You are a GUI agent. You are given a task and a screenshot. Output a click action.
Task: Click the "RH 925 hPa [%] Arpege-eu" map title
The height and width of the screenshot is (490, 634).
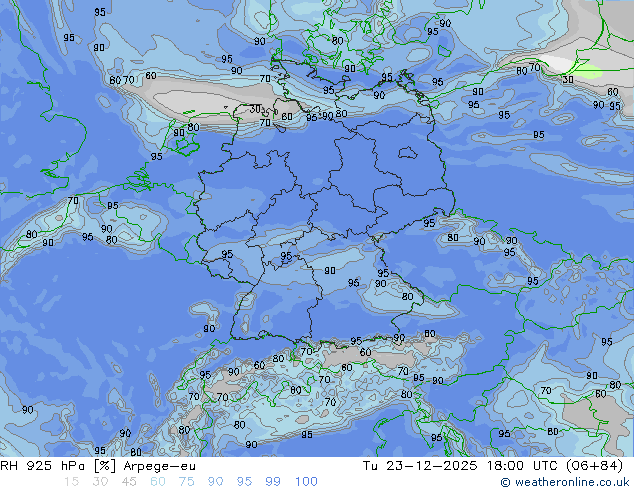98,466
